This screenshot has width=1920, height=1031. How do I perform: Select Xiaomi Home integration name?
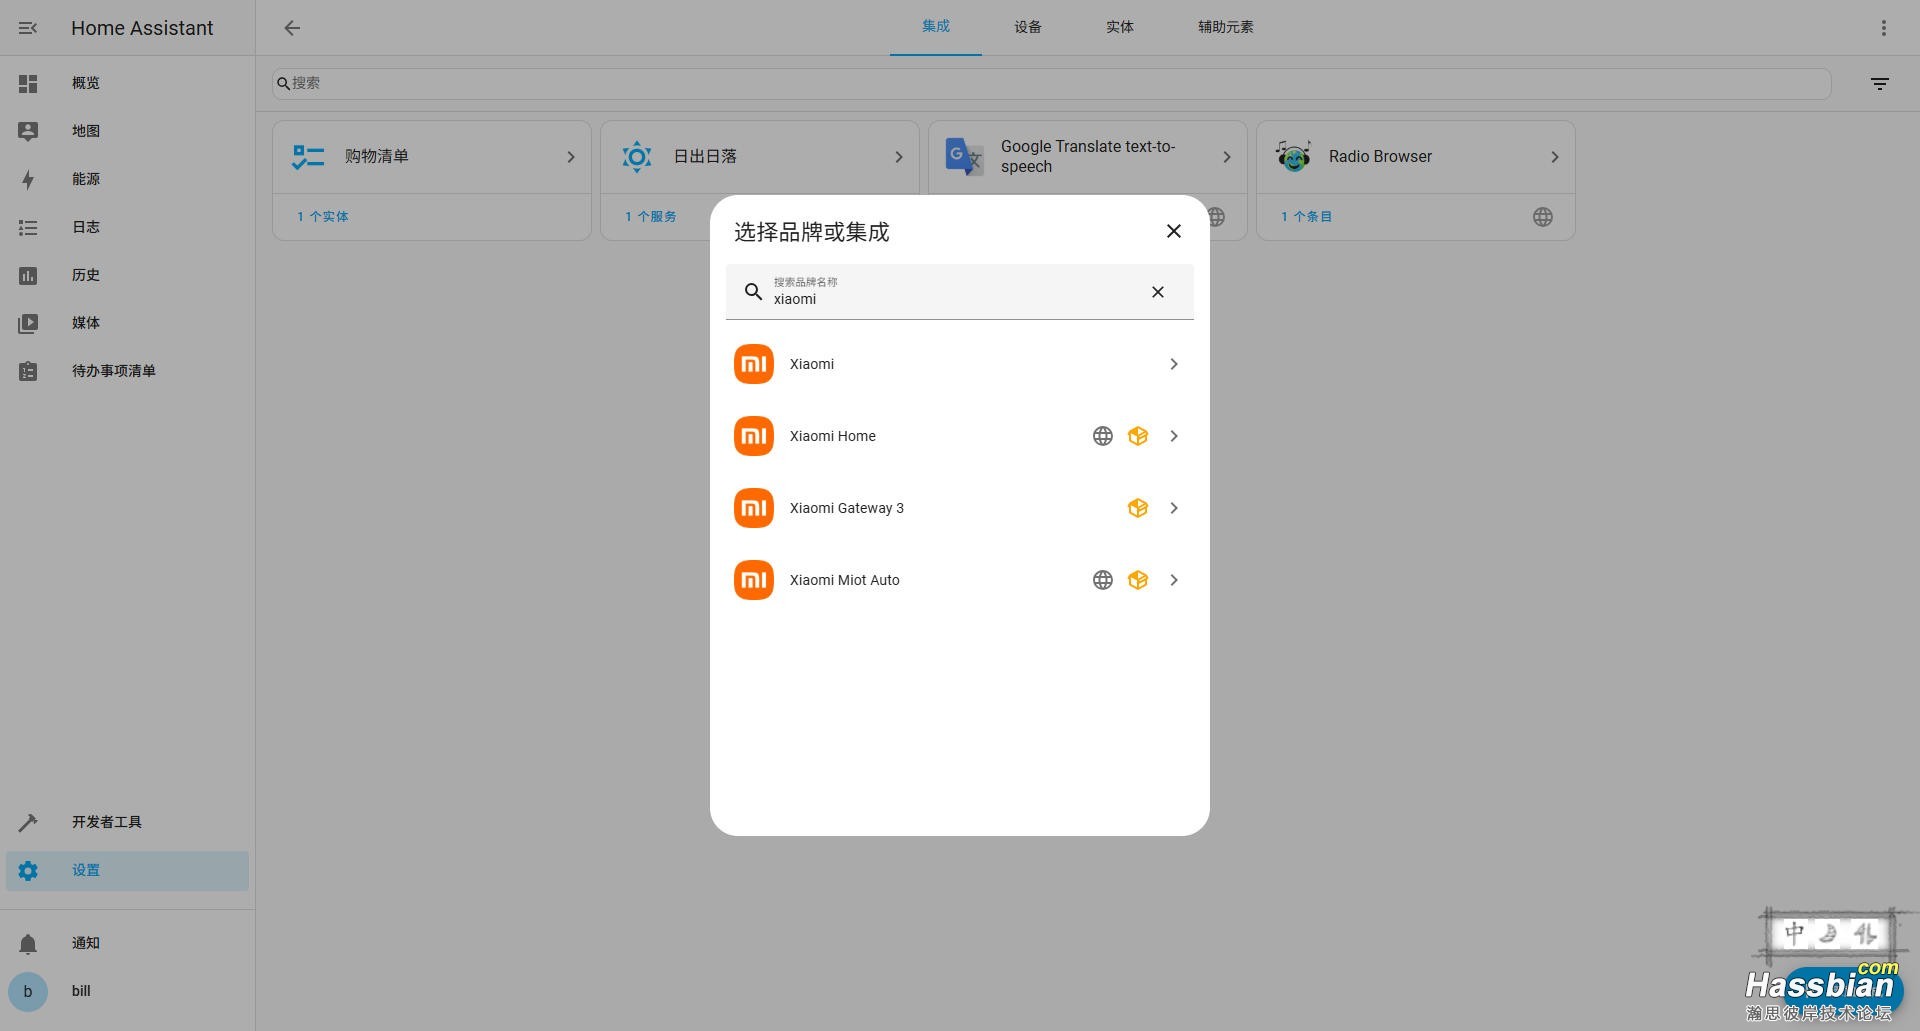point(833,436)
